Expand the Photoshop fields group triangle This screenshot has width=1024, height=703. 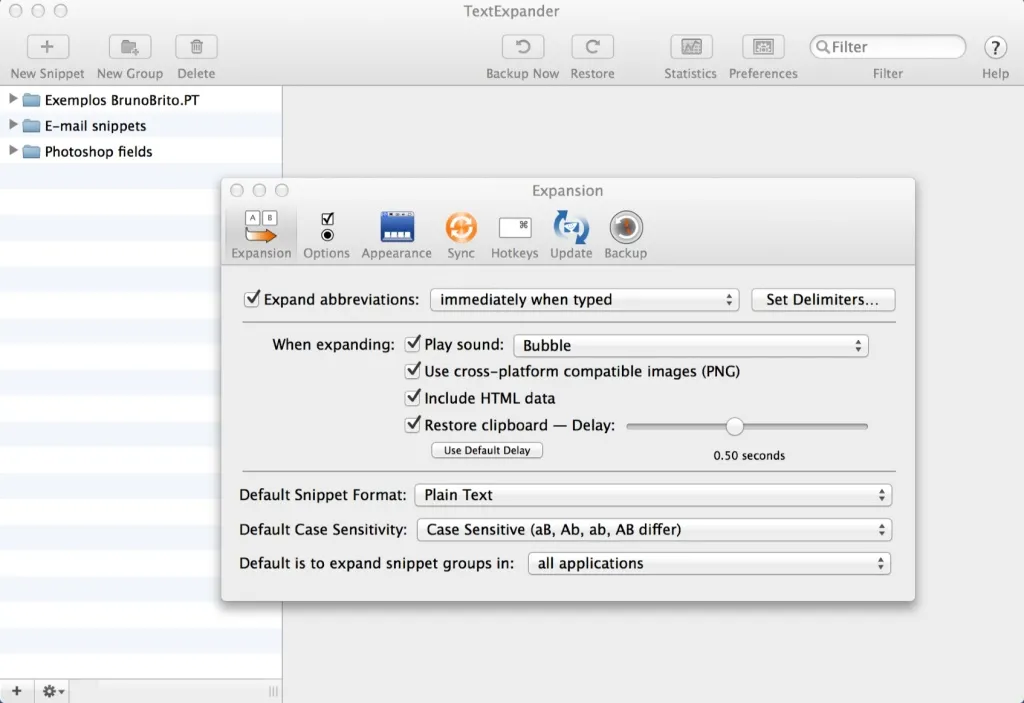point(12,151)
